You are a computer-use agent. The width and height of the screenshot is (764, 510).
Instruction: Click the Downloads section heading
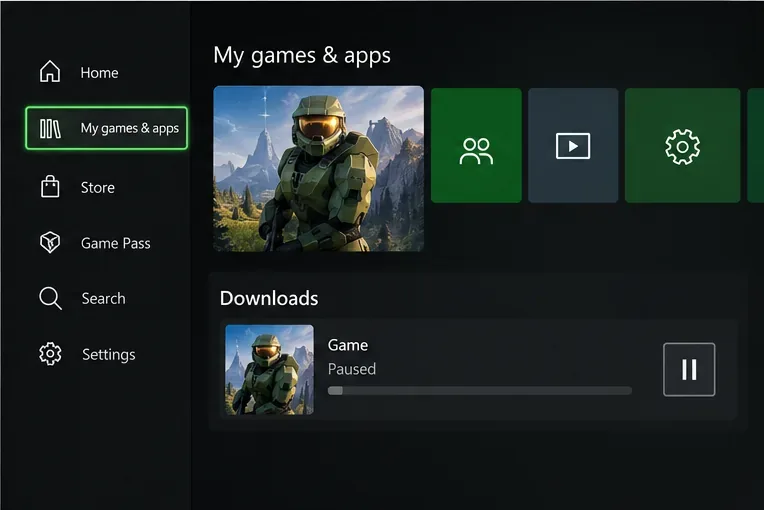pyautogui.click(x=269, y=298)
